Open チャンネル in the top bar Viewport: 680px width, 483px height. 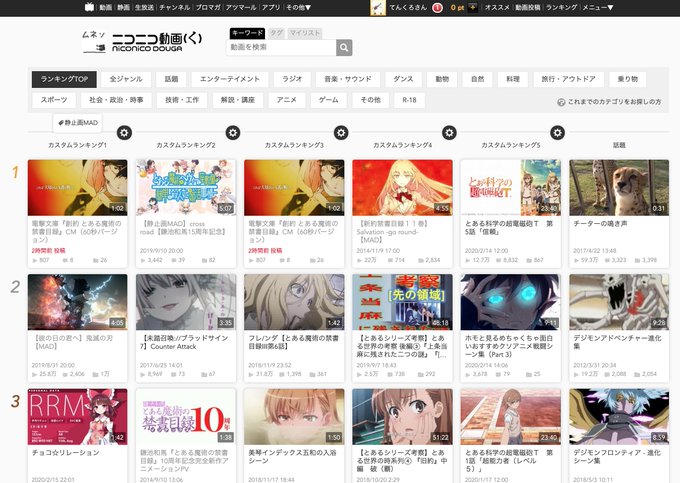174,7
